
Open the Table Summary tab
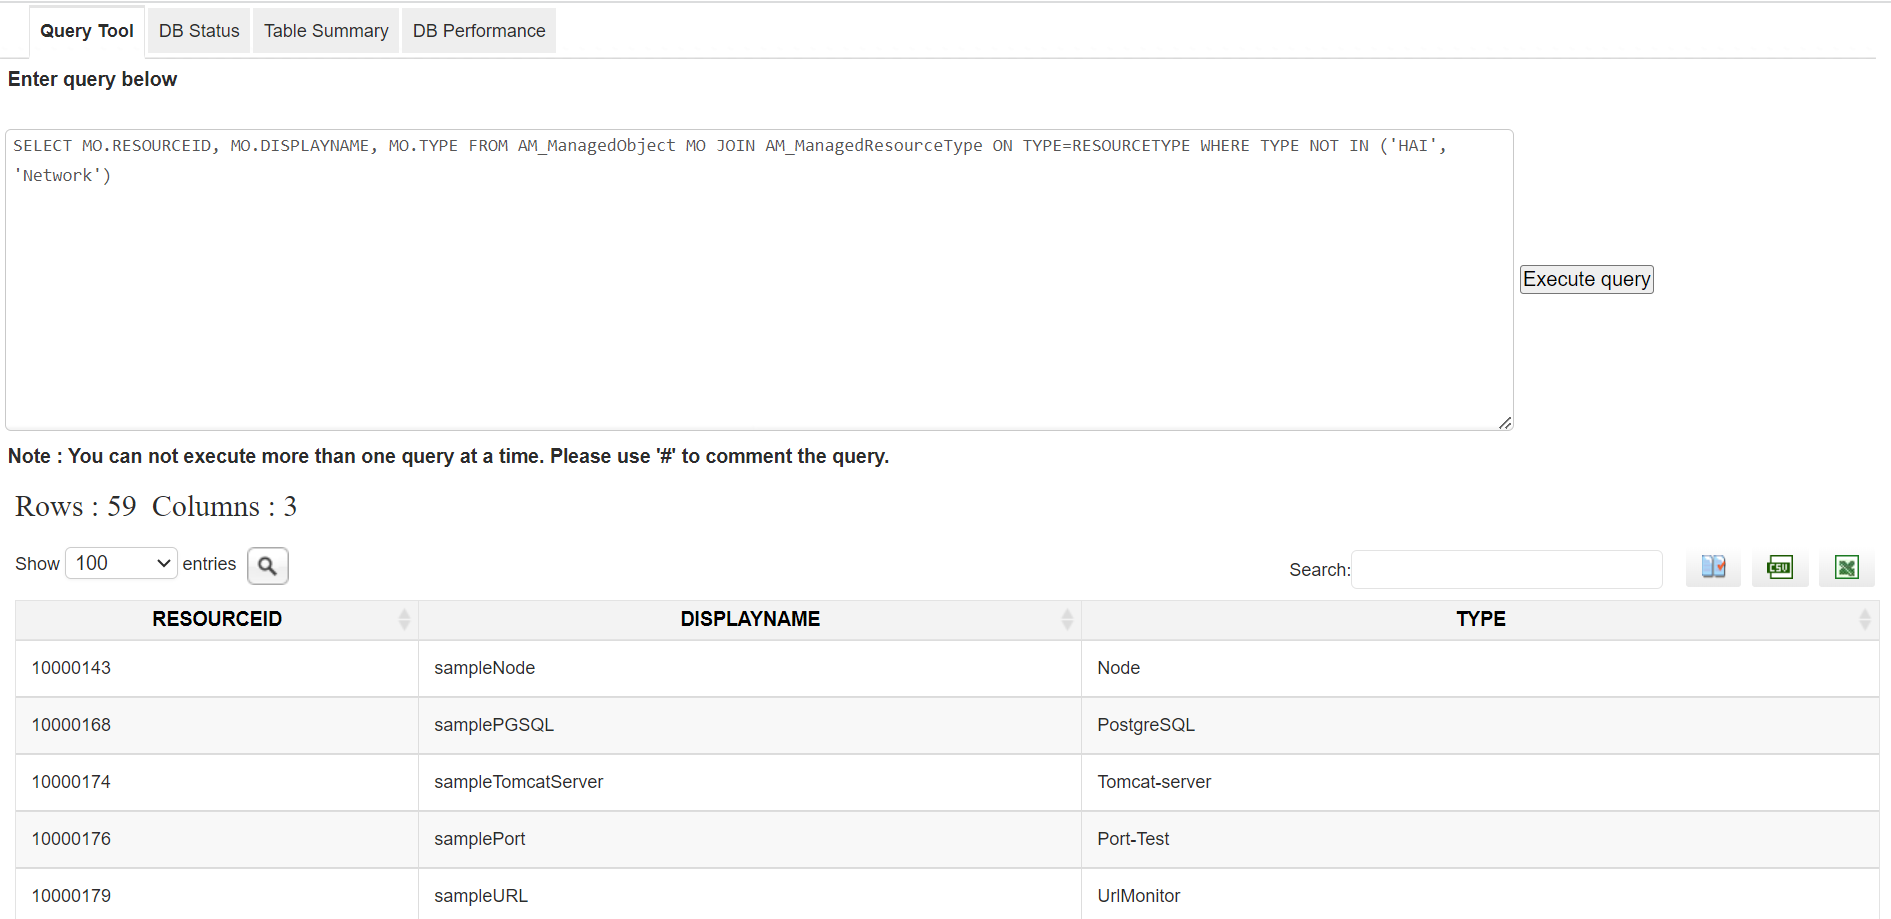point(326,31)
